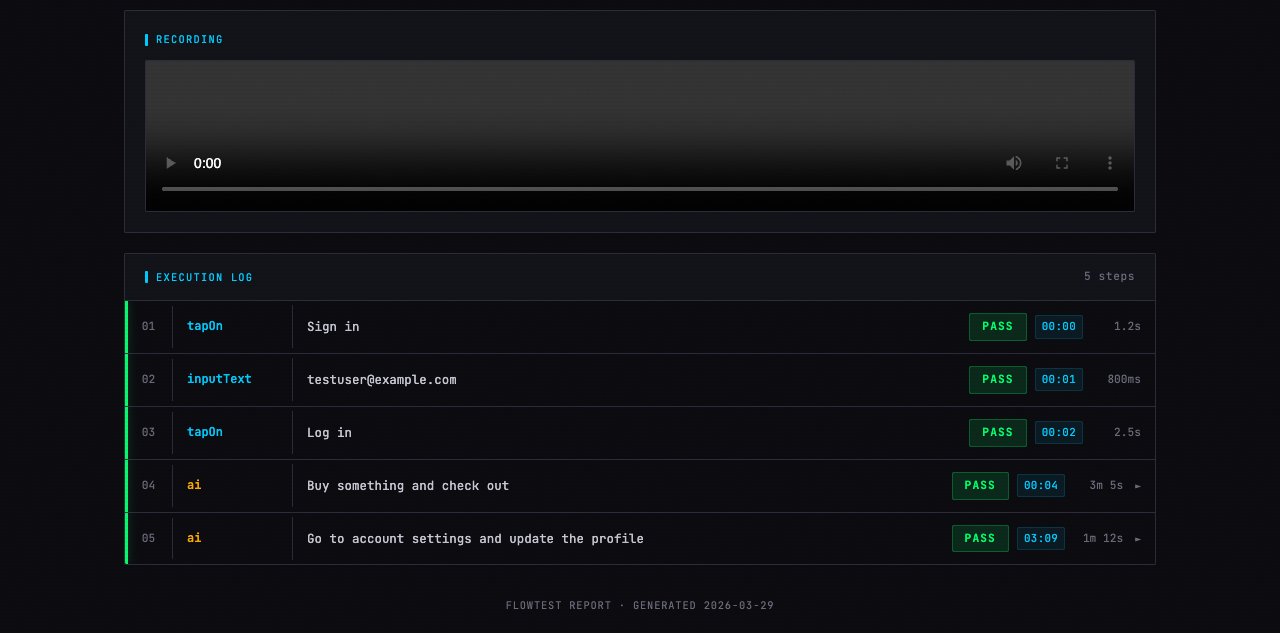Image resolution: width=1280 pixels, height=633 pixels.
Task: Click the EXECUTION LOG section marker icon
Action: [146, 277]
